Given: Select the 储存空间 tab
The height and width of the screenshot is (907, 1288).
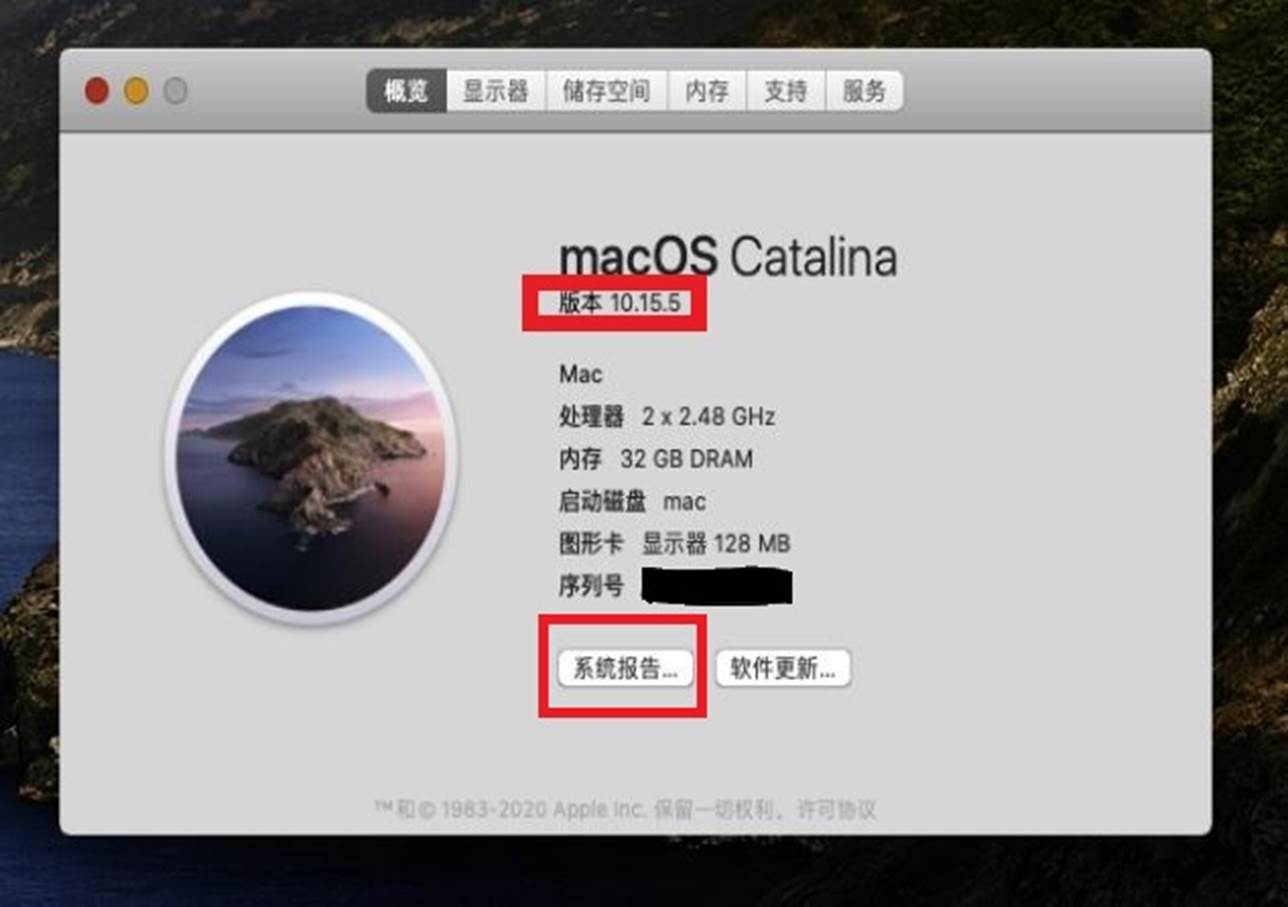Looking at the screenshot, I should pos(606,91).
